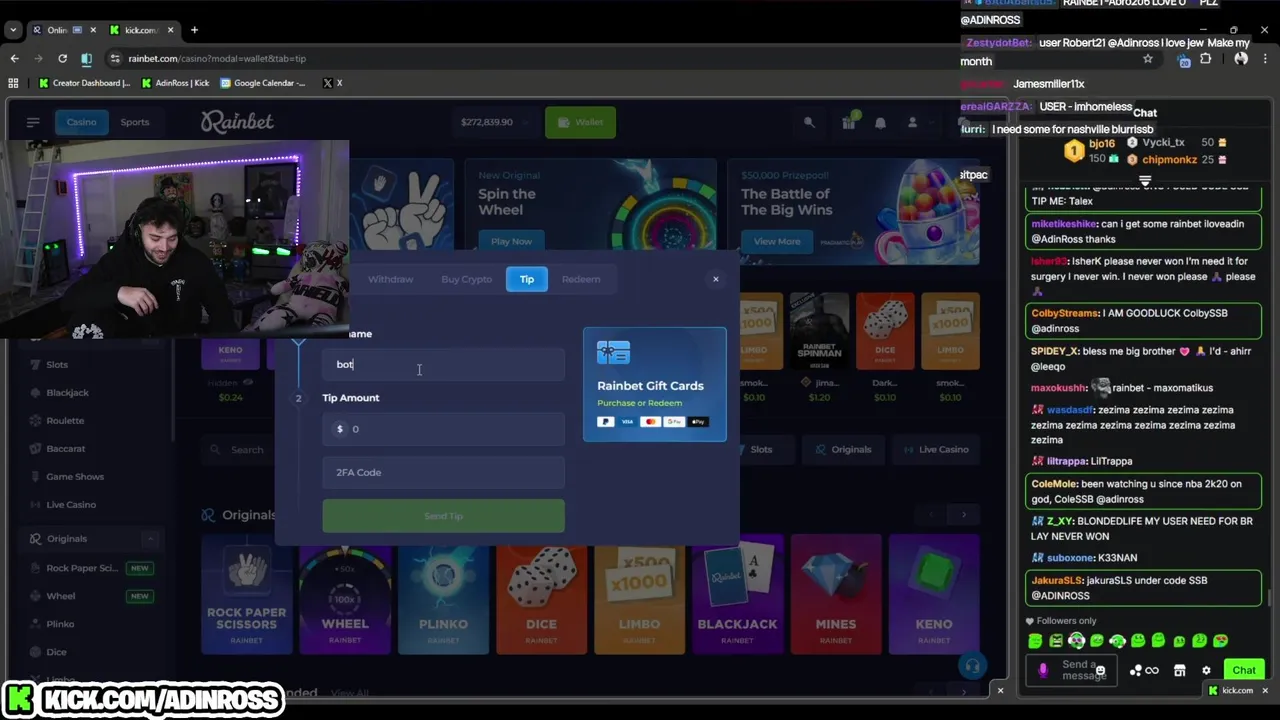Open Creator Dashboard bookmark
The height and width of the screenshot is (720, 1280).
[x=85, y=83]
